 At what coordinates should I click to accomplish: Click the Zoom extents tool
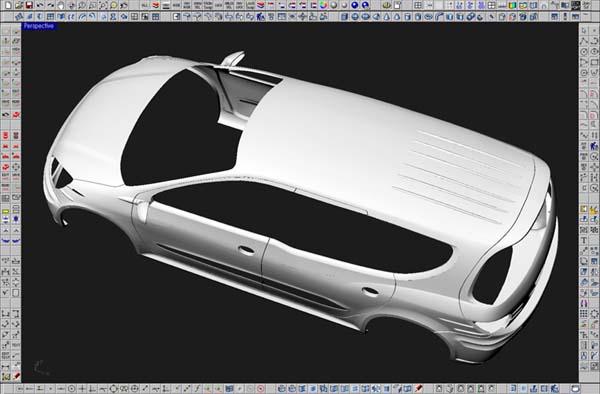[103, 5]
